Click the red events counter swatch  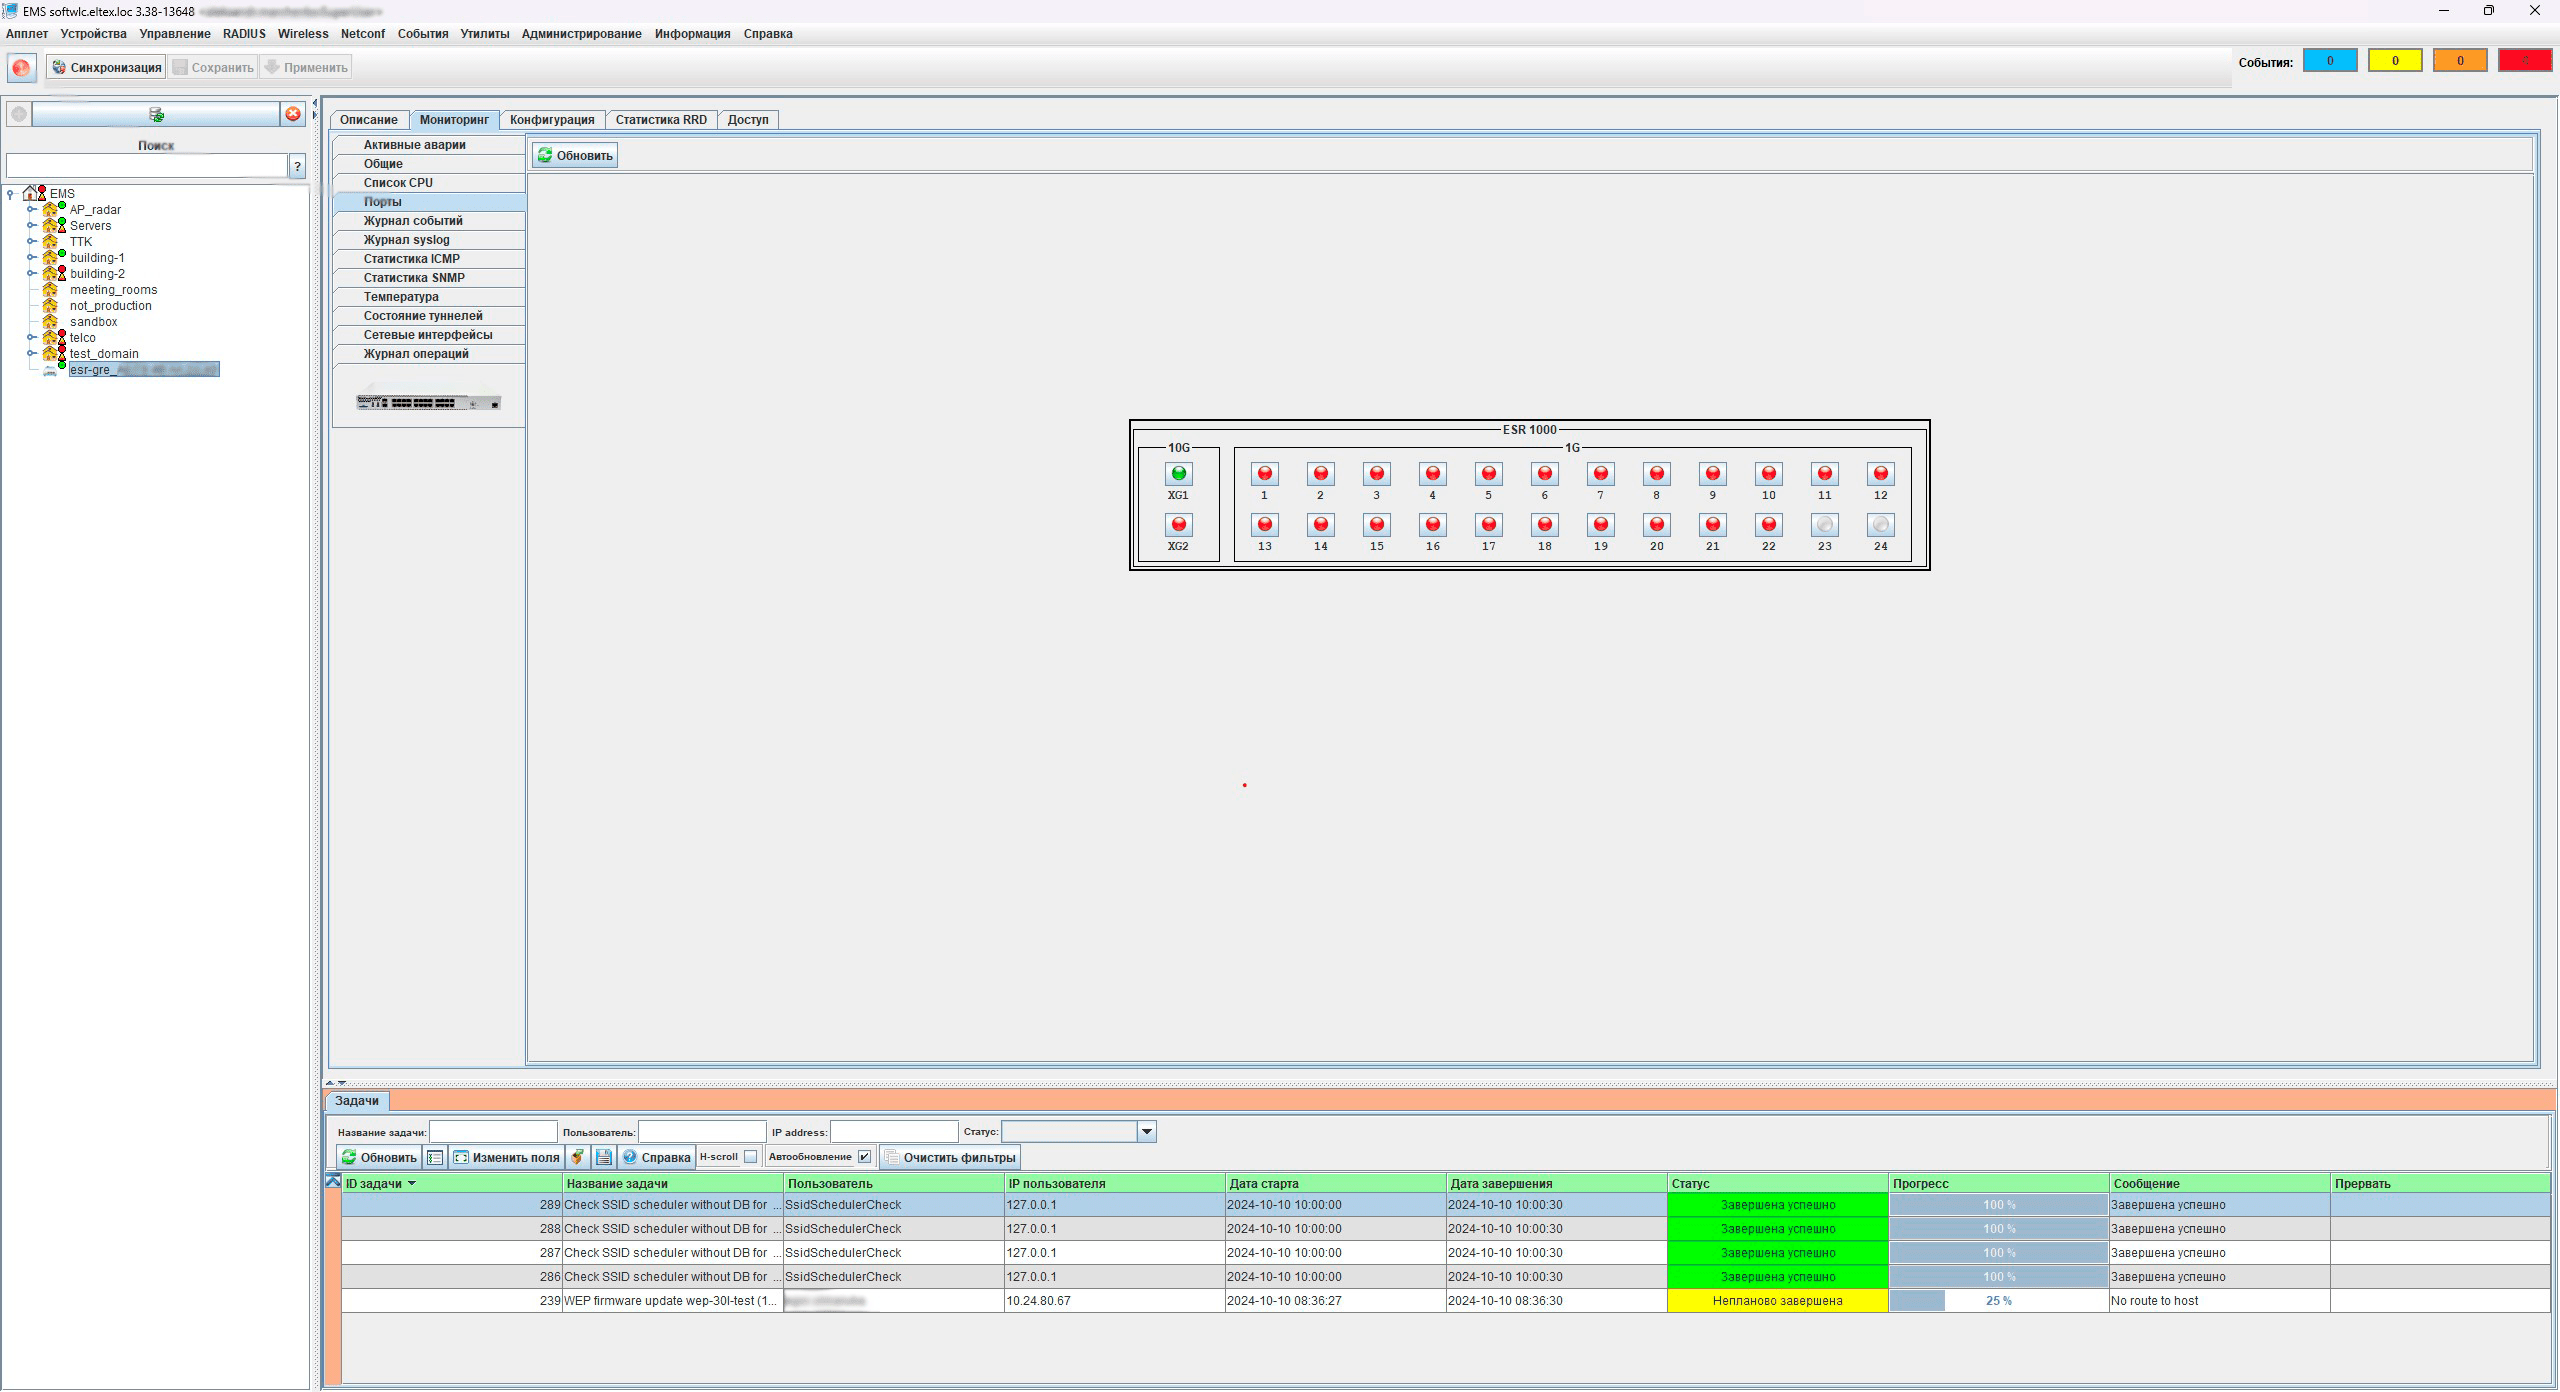click(x=2524, y=61)
